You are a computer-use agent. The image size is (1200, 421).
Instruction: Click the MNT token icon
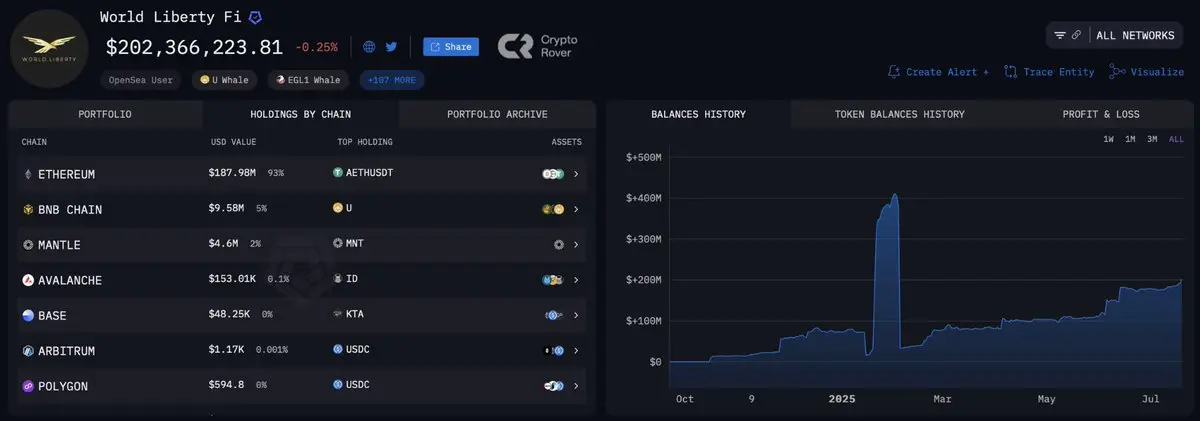tap(338, 243)
